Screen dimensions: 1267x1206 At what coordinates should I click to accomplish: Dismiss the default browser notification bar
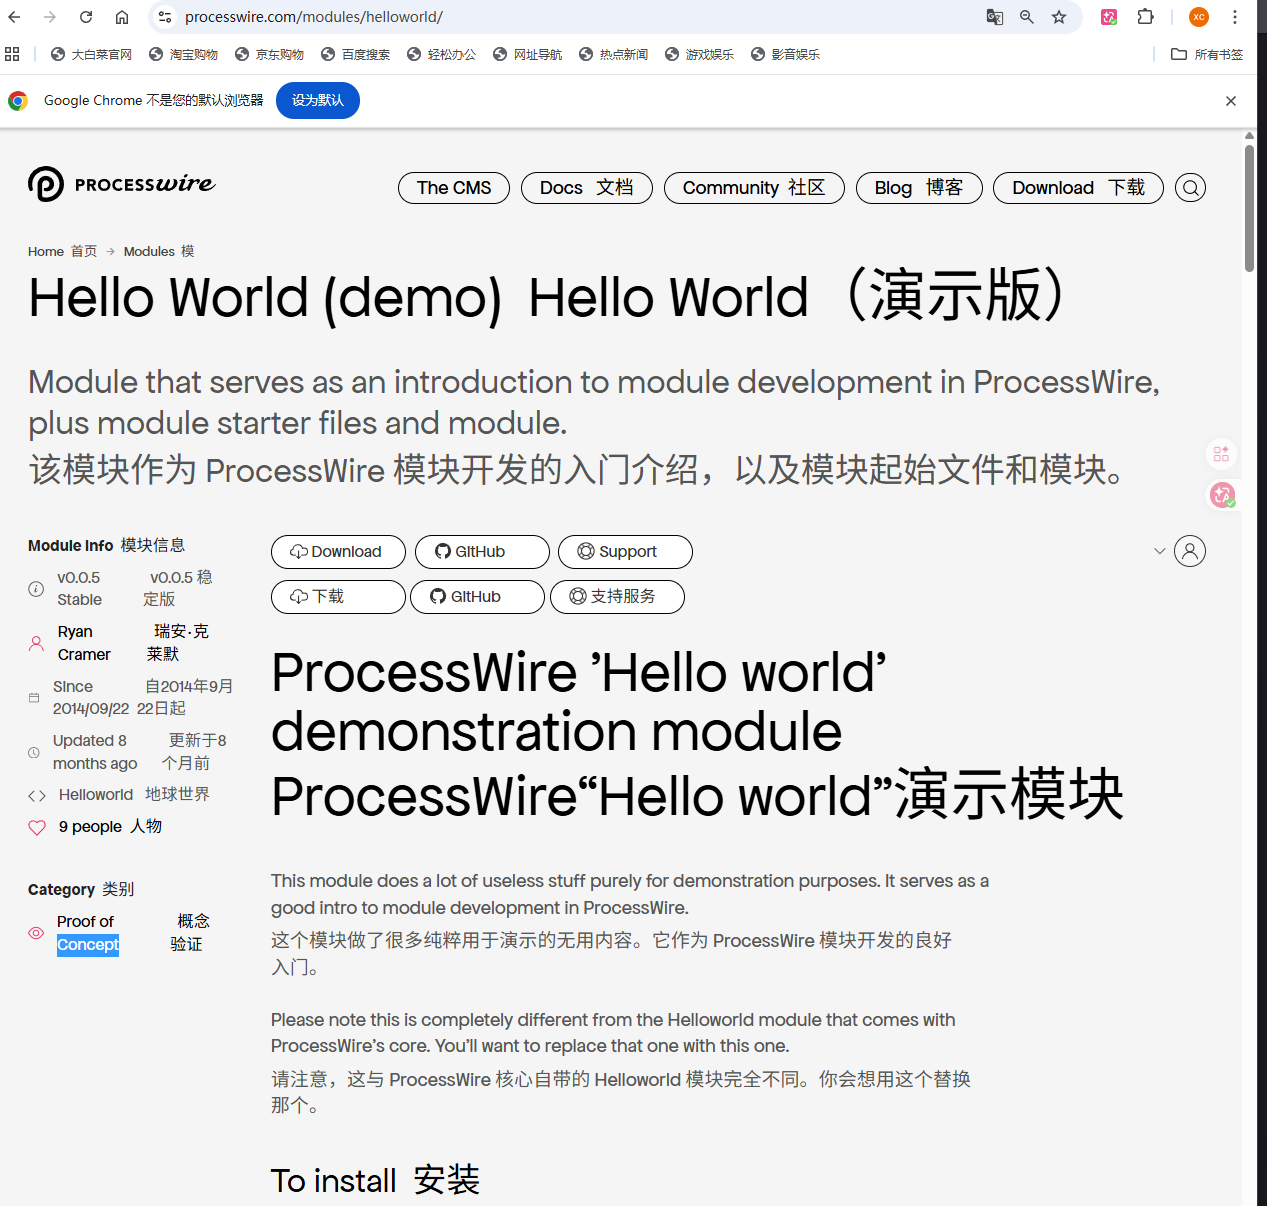pos(1231,101)
